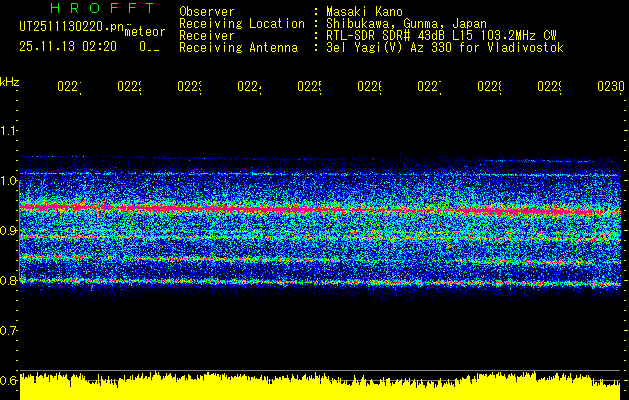This screenshot has height=400, width=629.
Task: Select the RTL-SDR SDR# 103.2MHz receiver text
Action: [x=441, y=36]
